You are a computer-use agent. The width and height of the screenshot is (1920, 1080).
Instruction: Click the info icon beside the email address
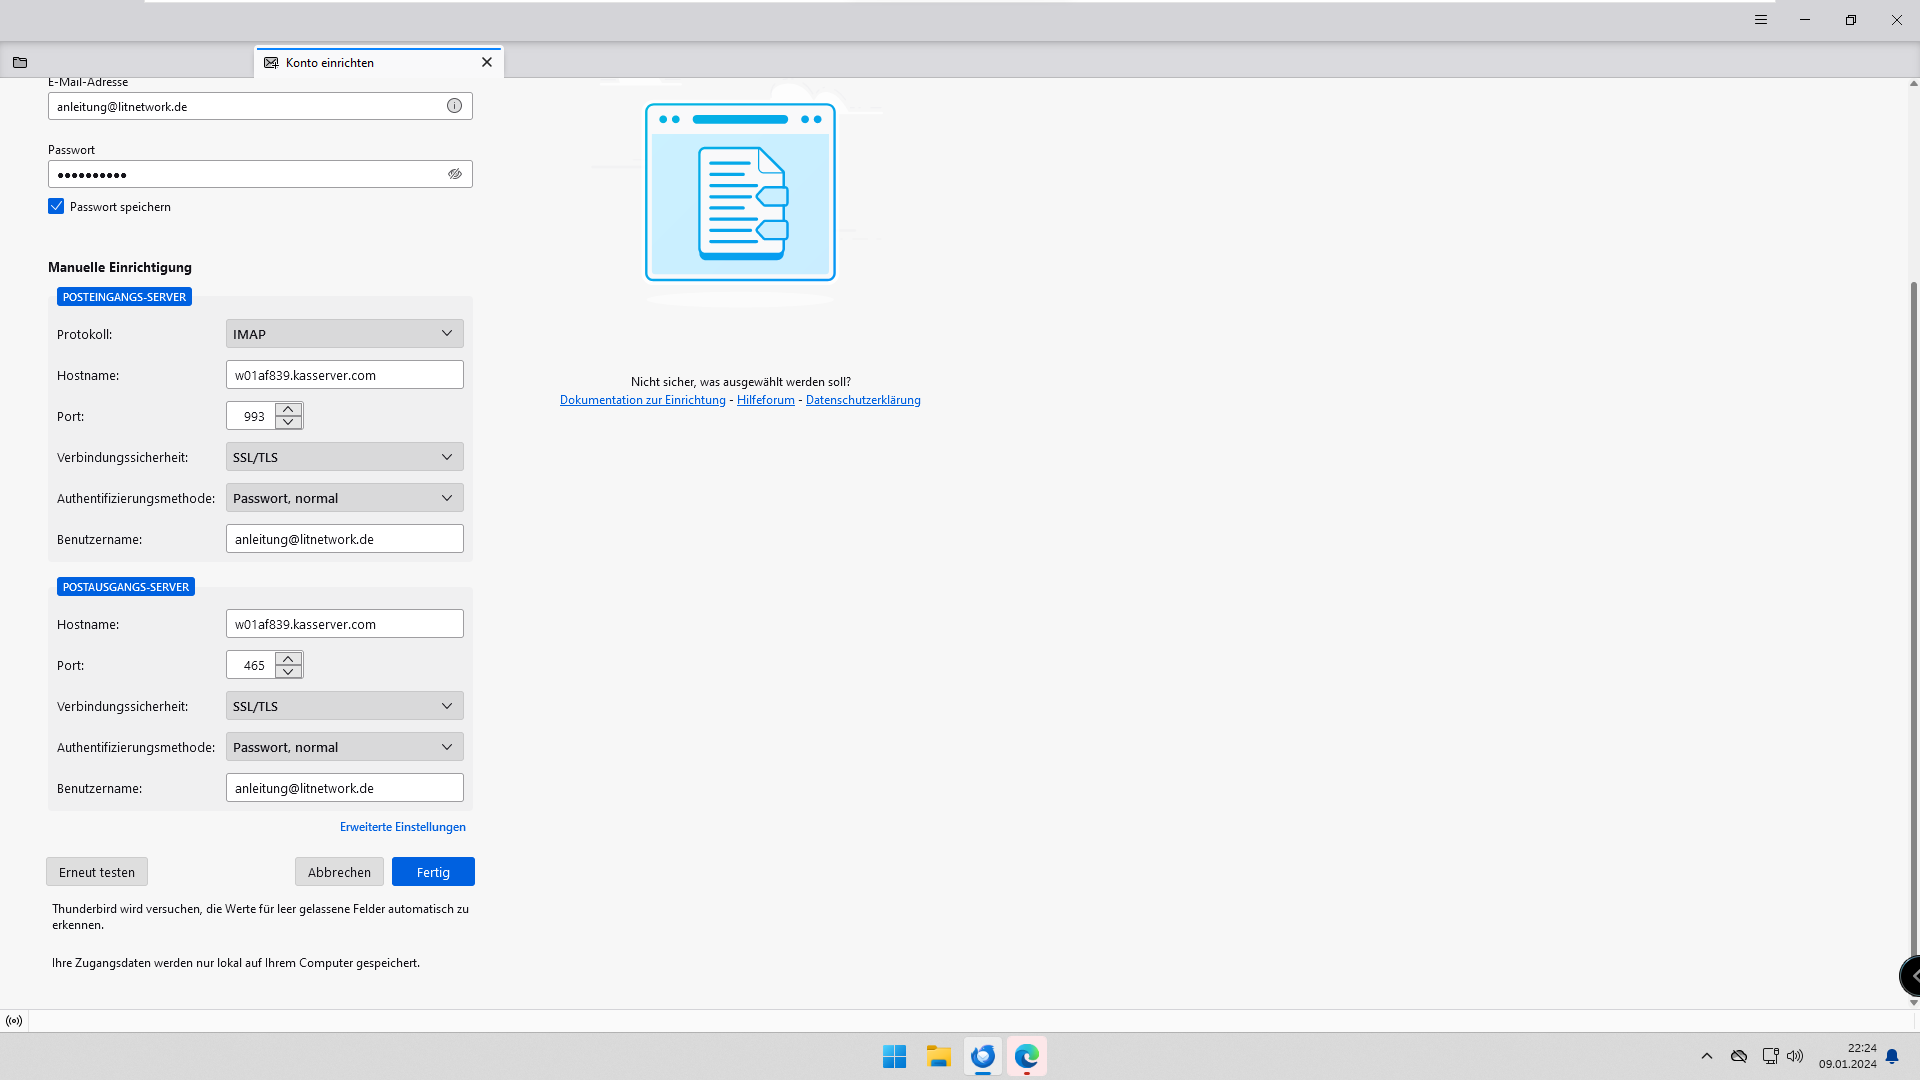[x=454, y=106]
